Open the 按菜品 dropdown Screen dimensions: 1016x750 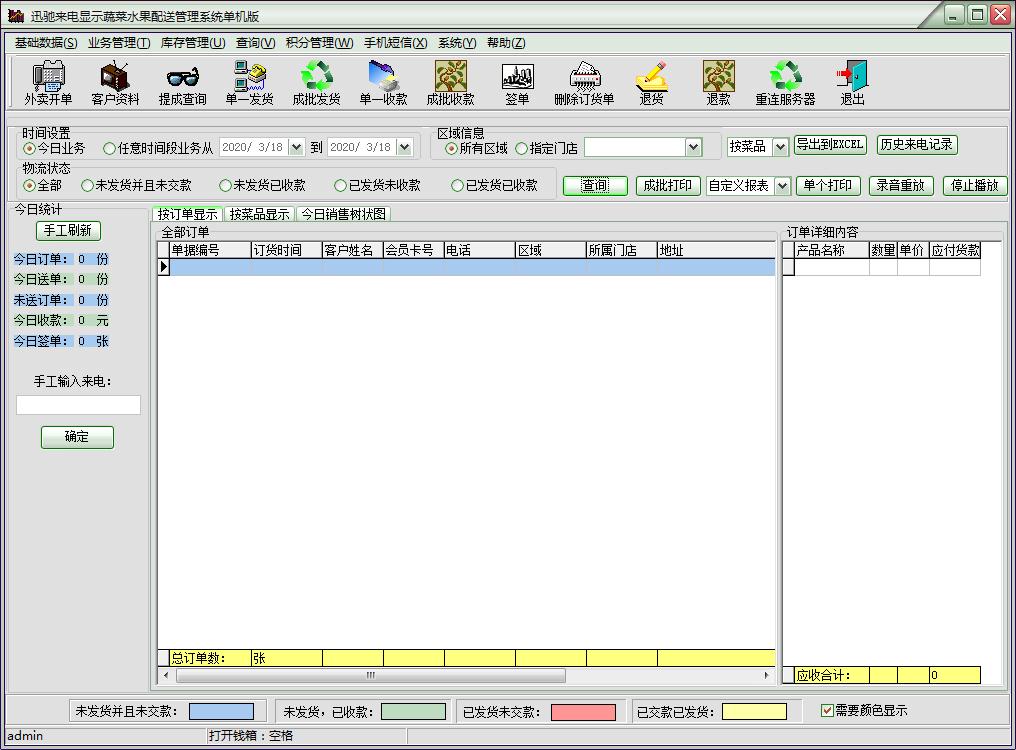pos(780,147)
